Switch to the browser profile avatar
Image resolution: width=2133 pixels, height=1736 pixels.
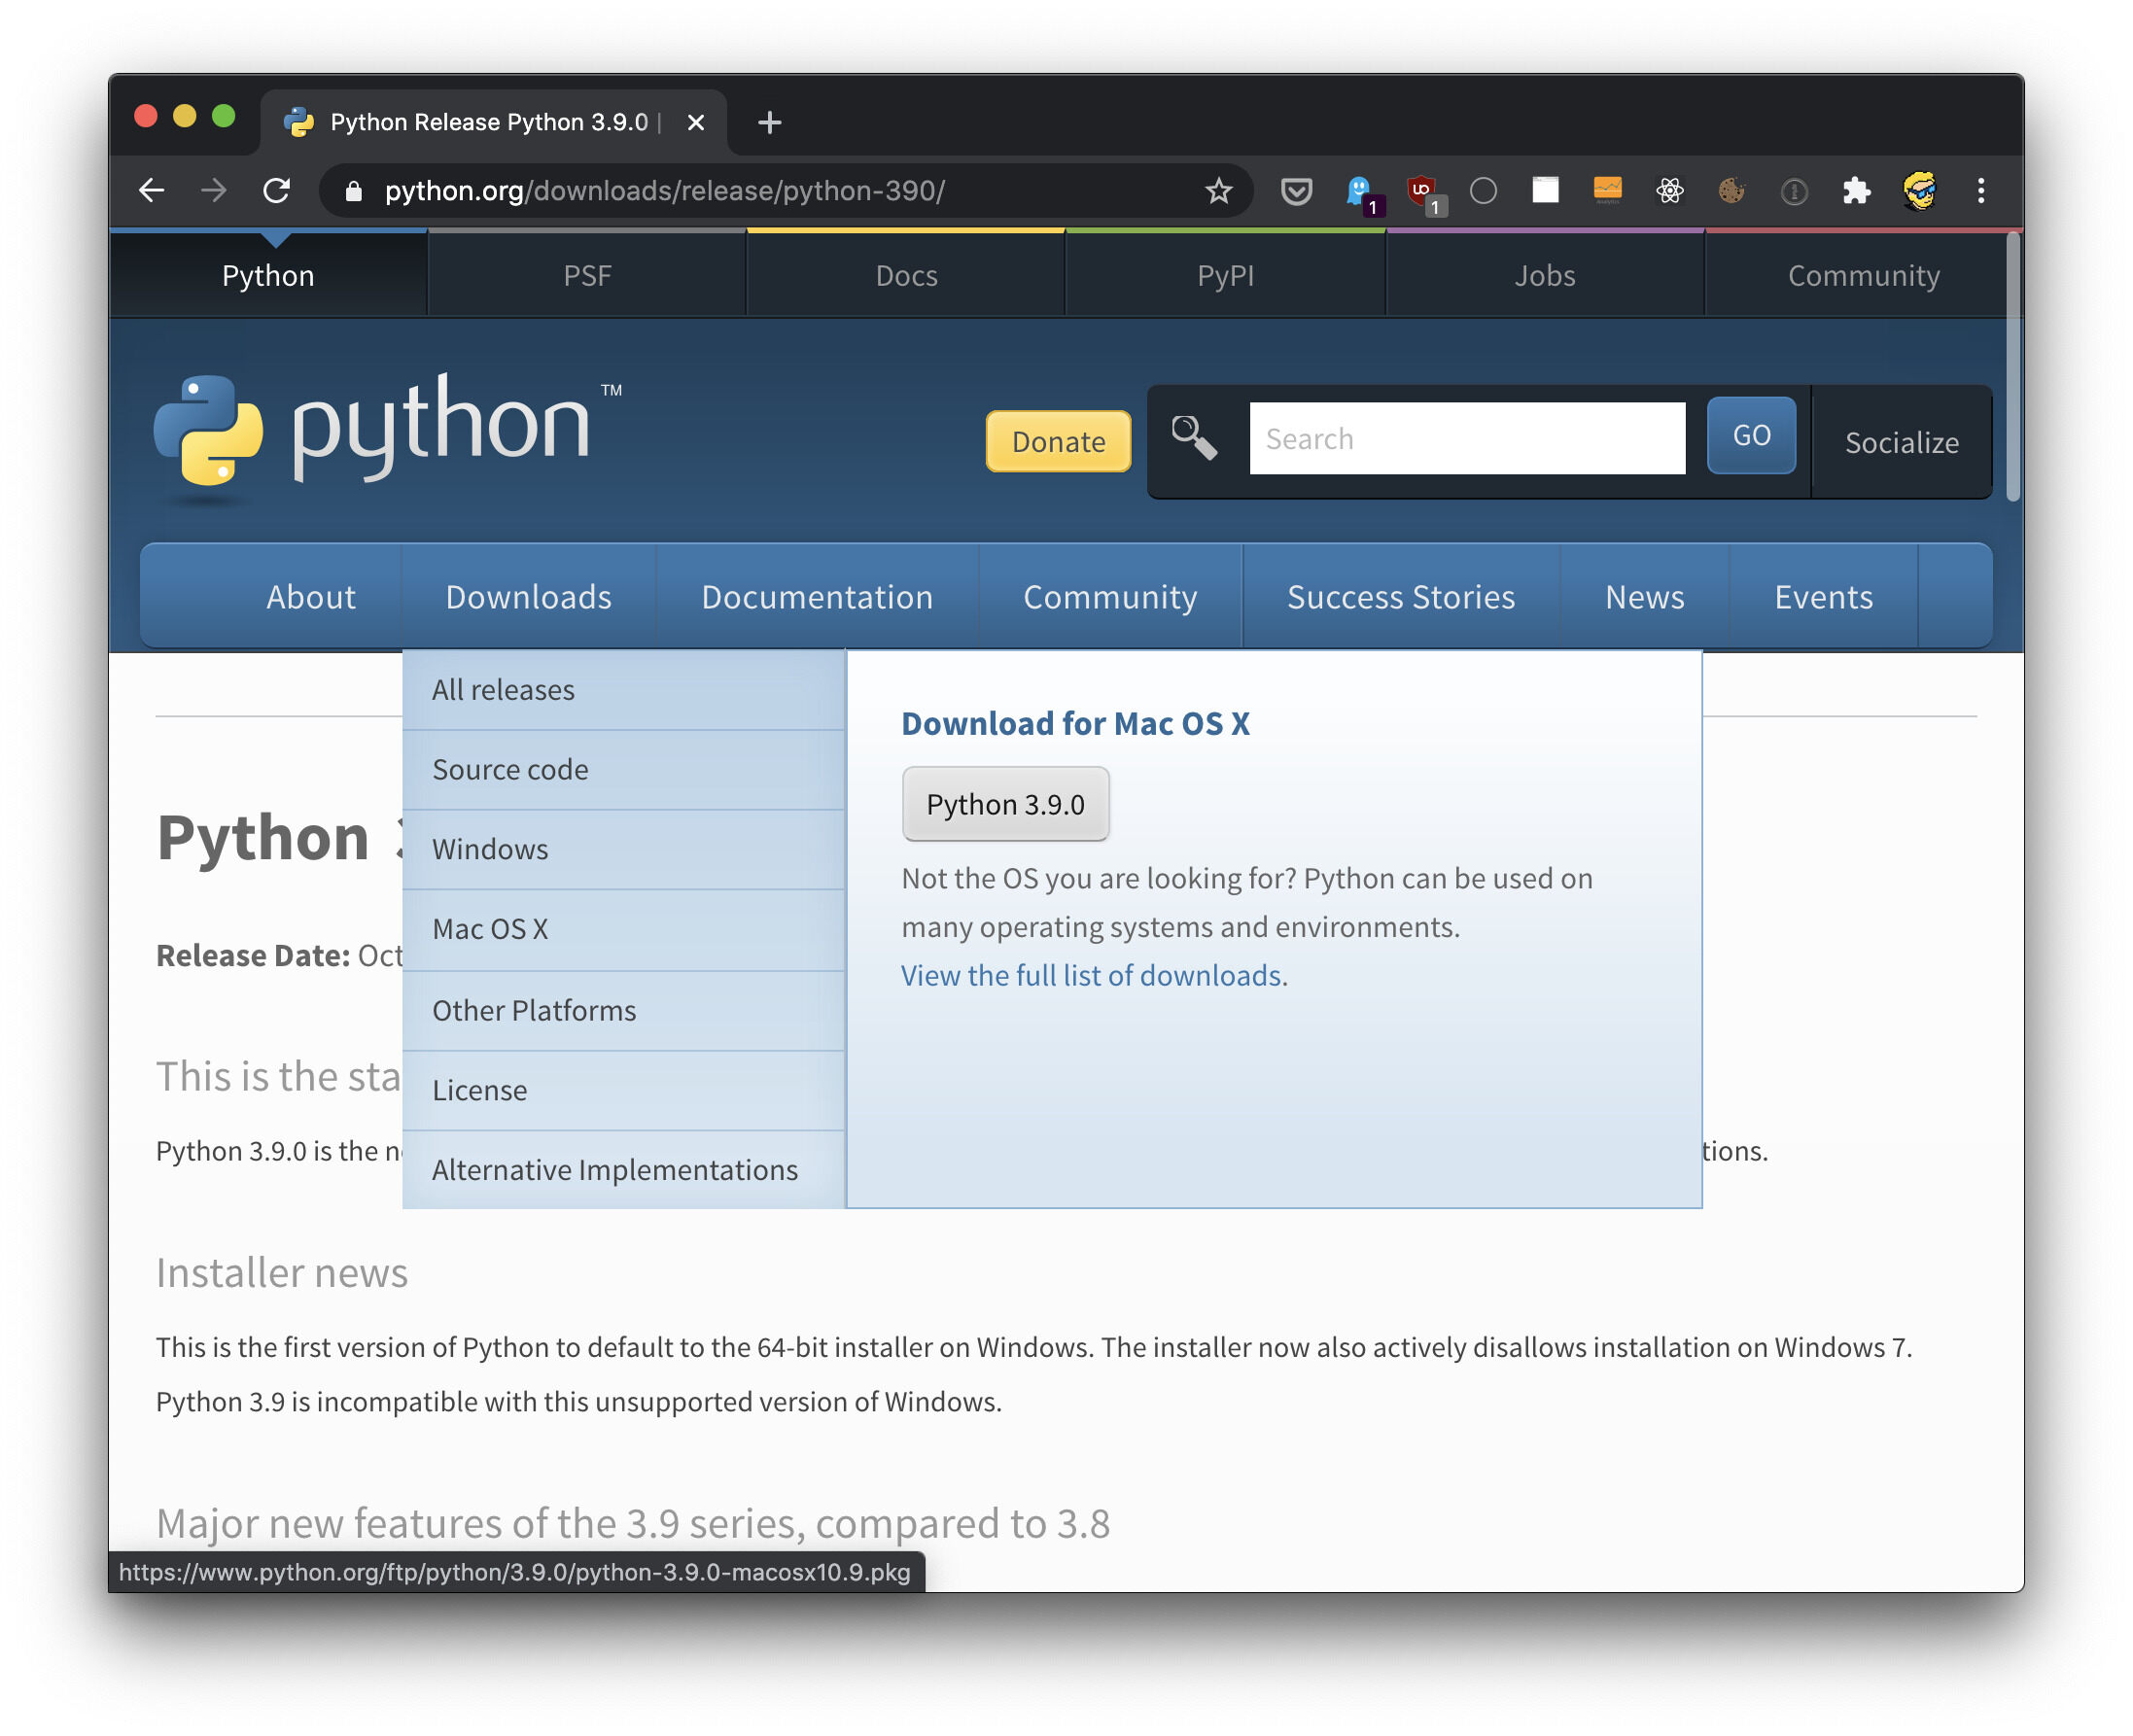(x=1920, y=190)
